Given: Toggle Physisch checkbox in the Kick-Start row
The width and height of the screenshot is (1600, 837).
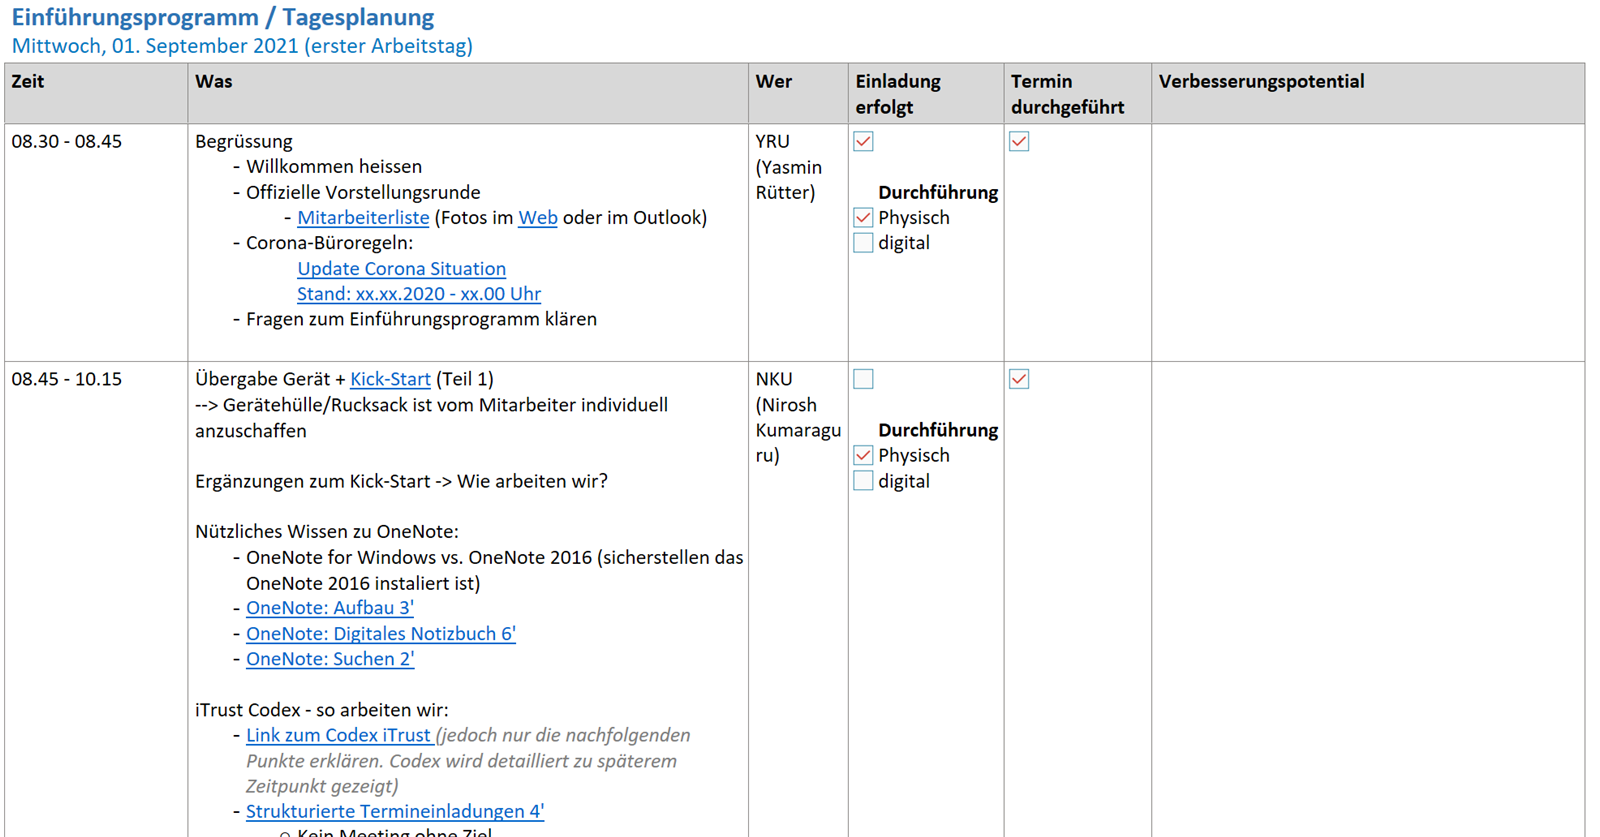Looking at the screenshot, I should click(863, 455).
